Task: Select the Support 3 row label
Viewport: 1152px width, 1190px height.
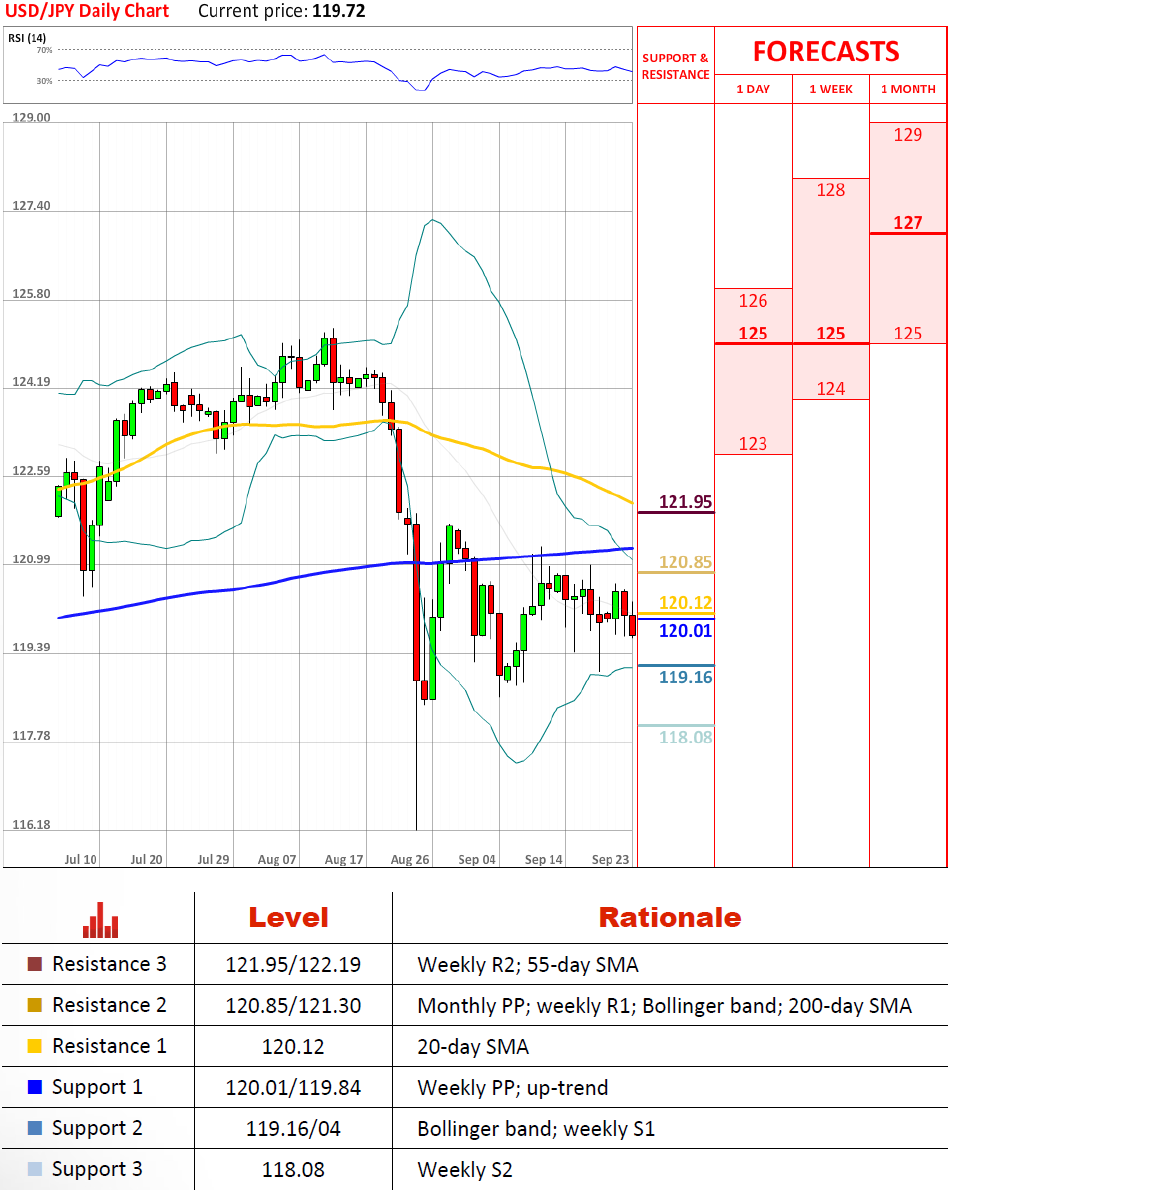Action: click(x=97, y=1170)
